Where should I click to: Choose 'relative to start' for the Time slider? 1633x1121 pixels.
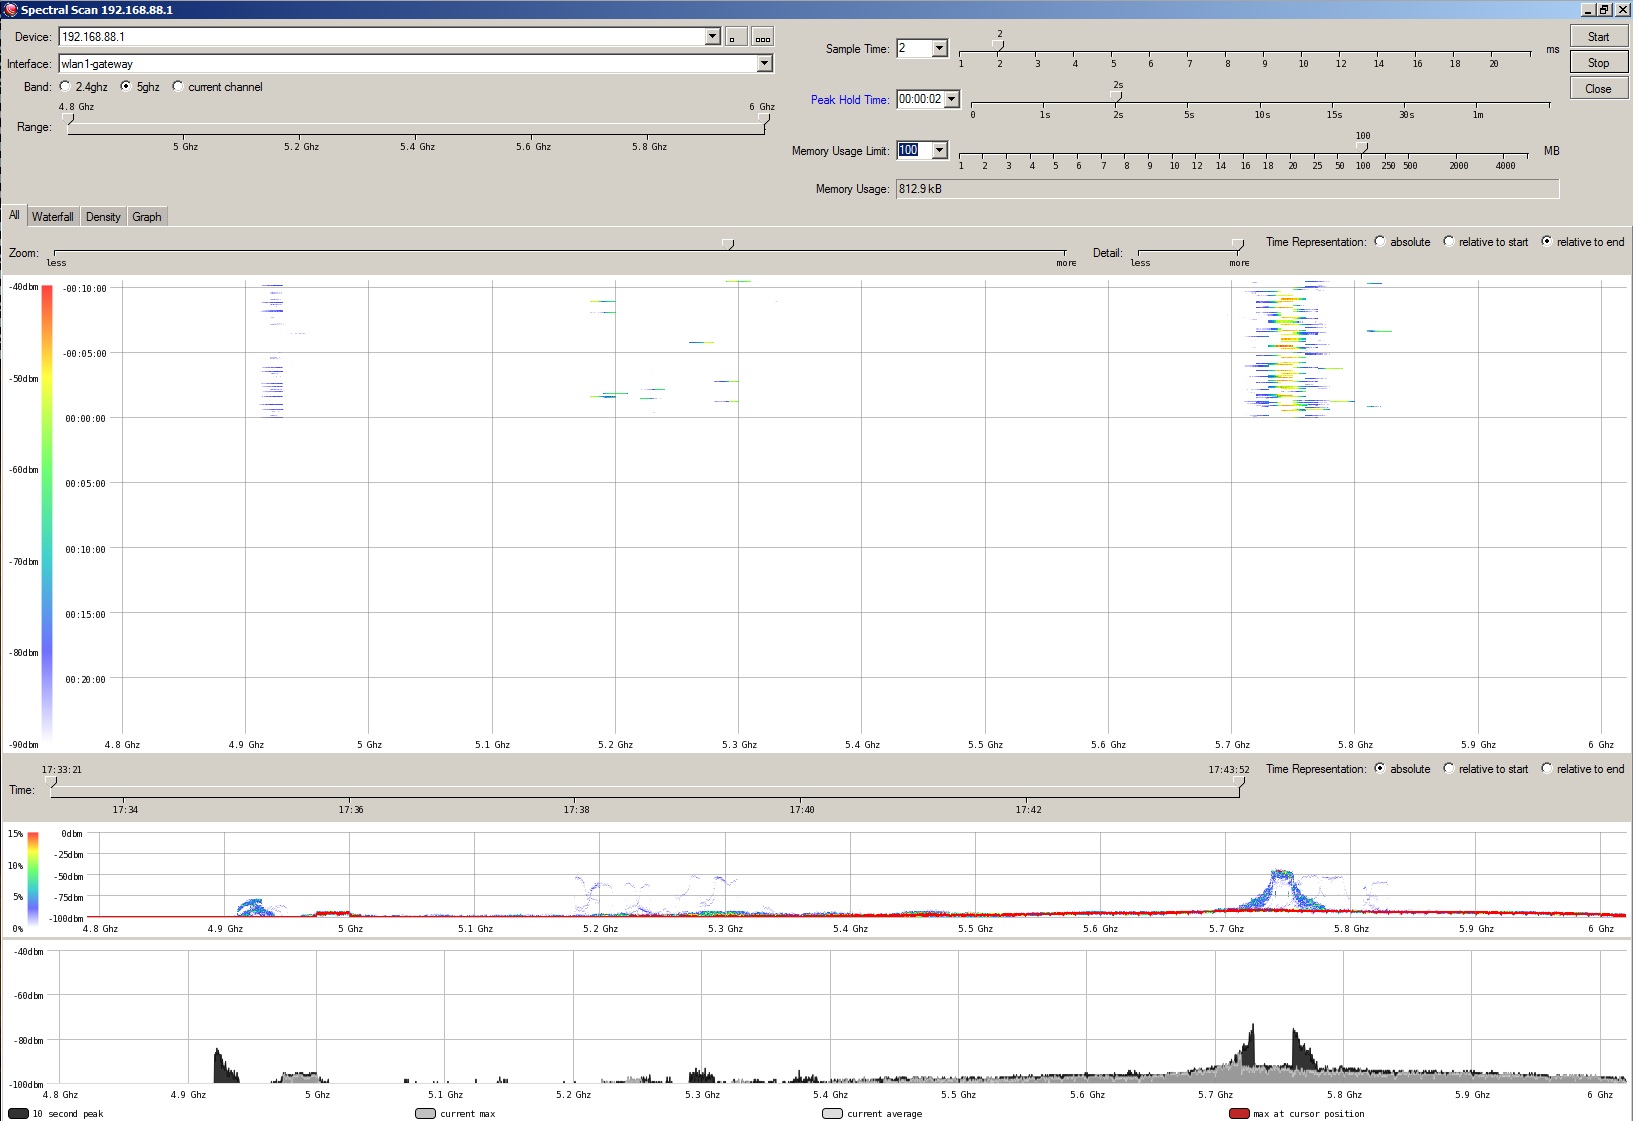pyautogui.click(x=1449, y=769)
